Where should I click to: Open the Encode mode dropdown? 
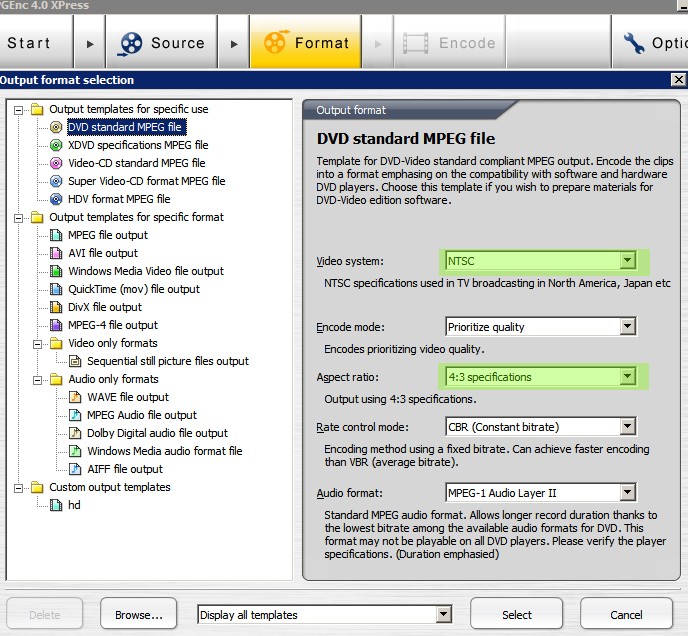tap(627, 327)
